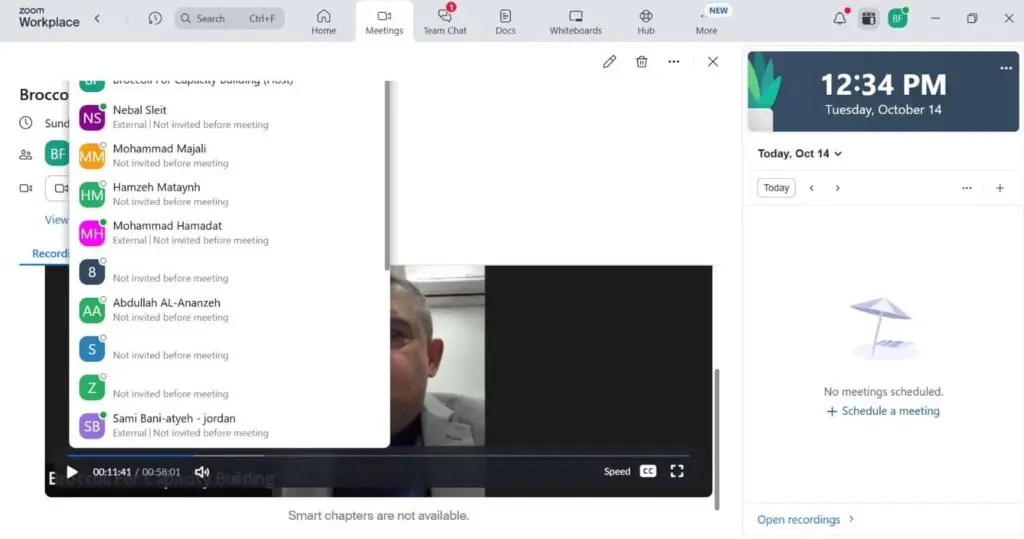This screenshot has width=1024, height=539.
Task: Switch to the Team Chat tab
Action: [445, 21]
